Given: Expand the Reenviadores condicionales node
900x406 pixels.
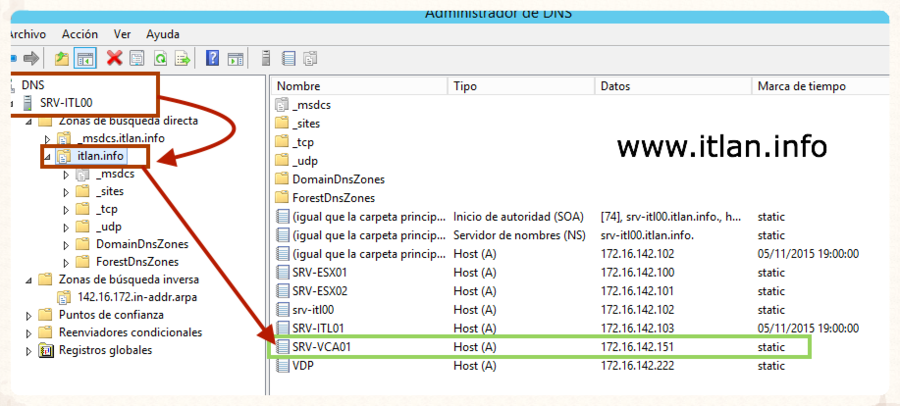Looking at the screenshot, I should click(x=29, y=333).
